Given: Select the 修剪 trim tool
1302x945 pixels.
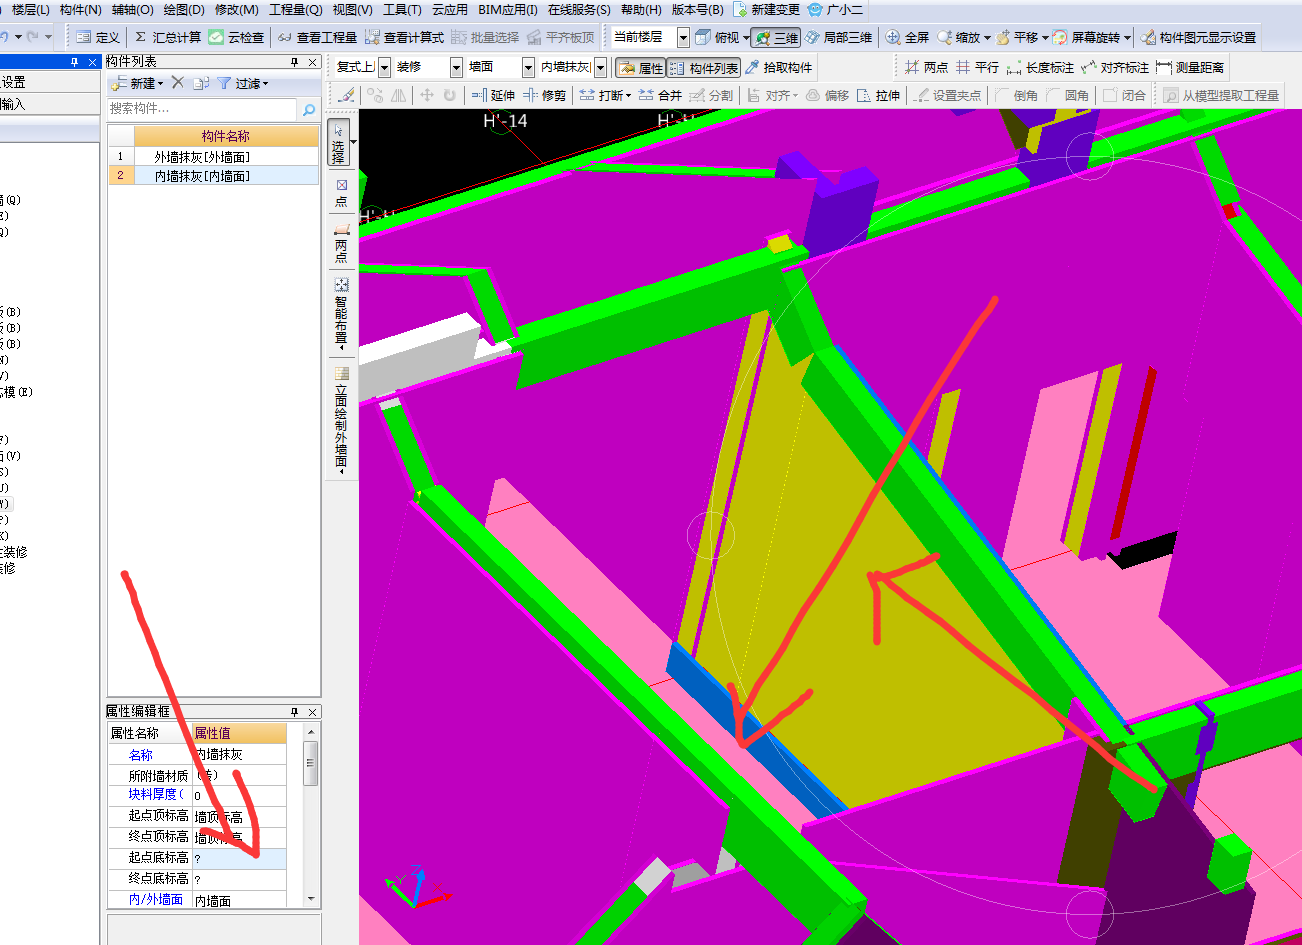Looking at the screenshot, I should tap(545, 95).
